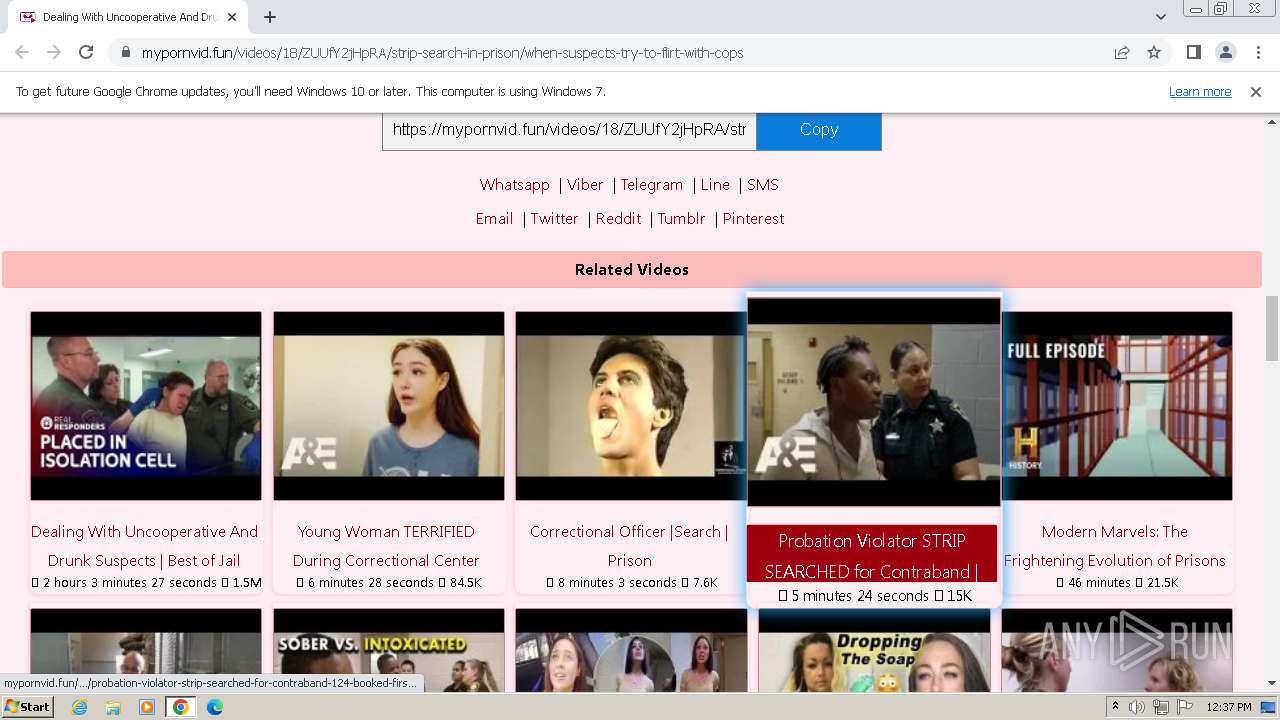
Task: Open the Modern Marvels Full Episode thumbnail
Action: (1117, 406)
